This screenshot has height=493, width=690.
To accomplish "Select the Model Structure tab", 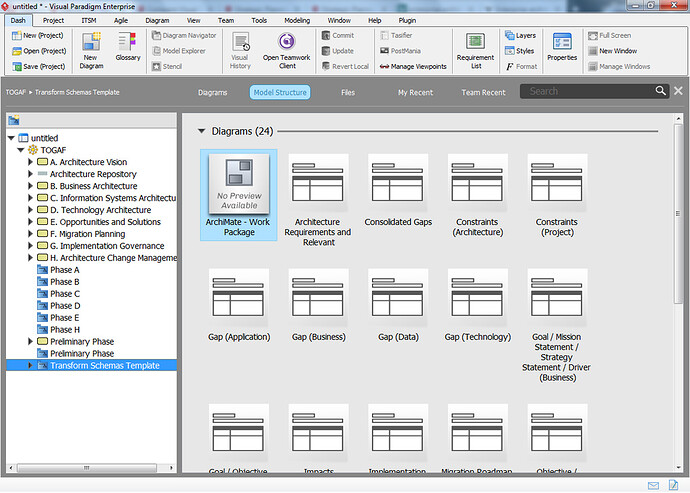I will 280,92.
